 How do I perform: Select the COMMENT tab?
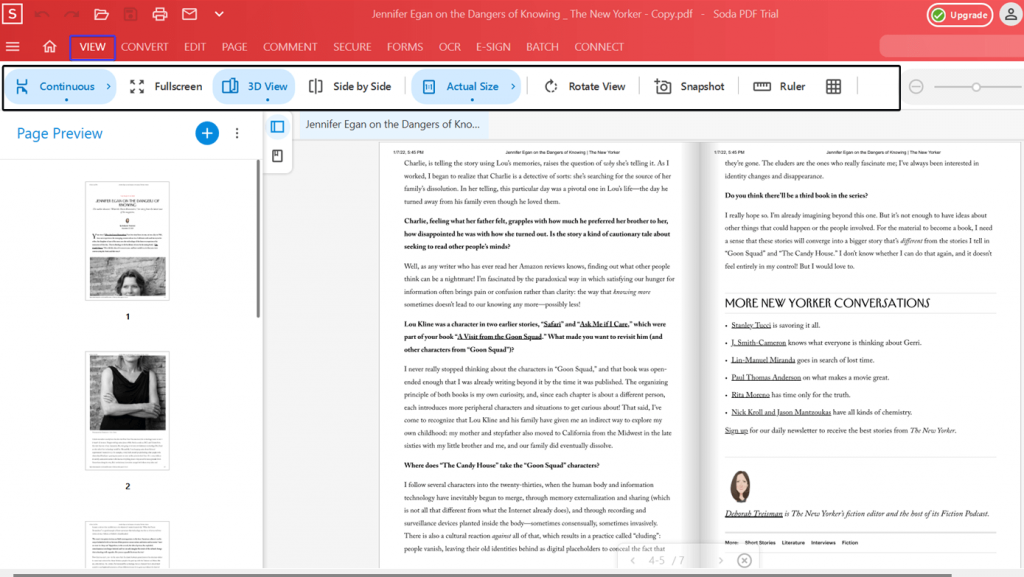pyautogui.click(x=290, y=47)
